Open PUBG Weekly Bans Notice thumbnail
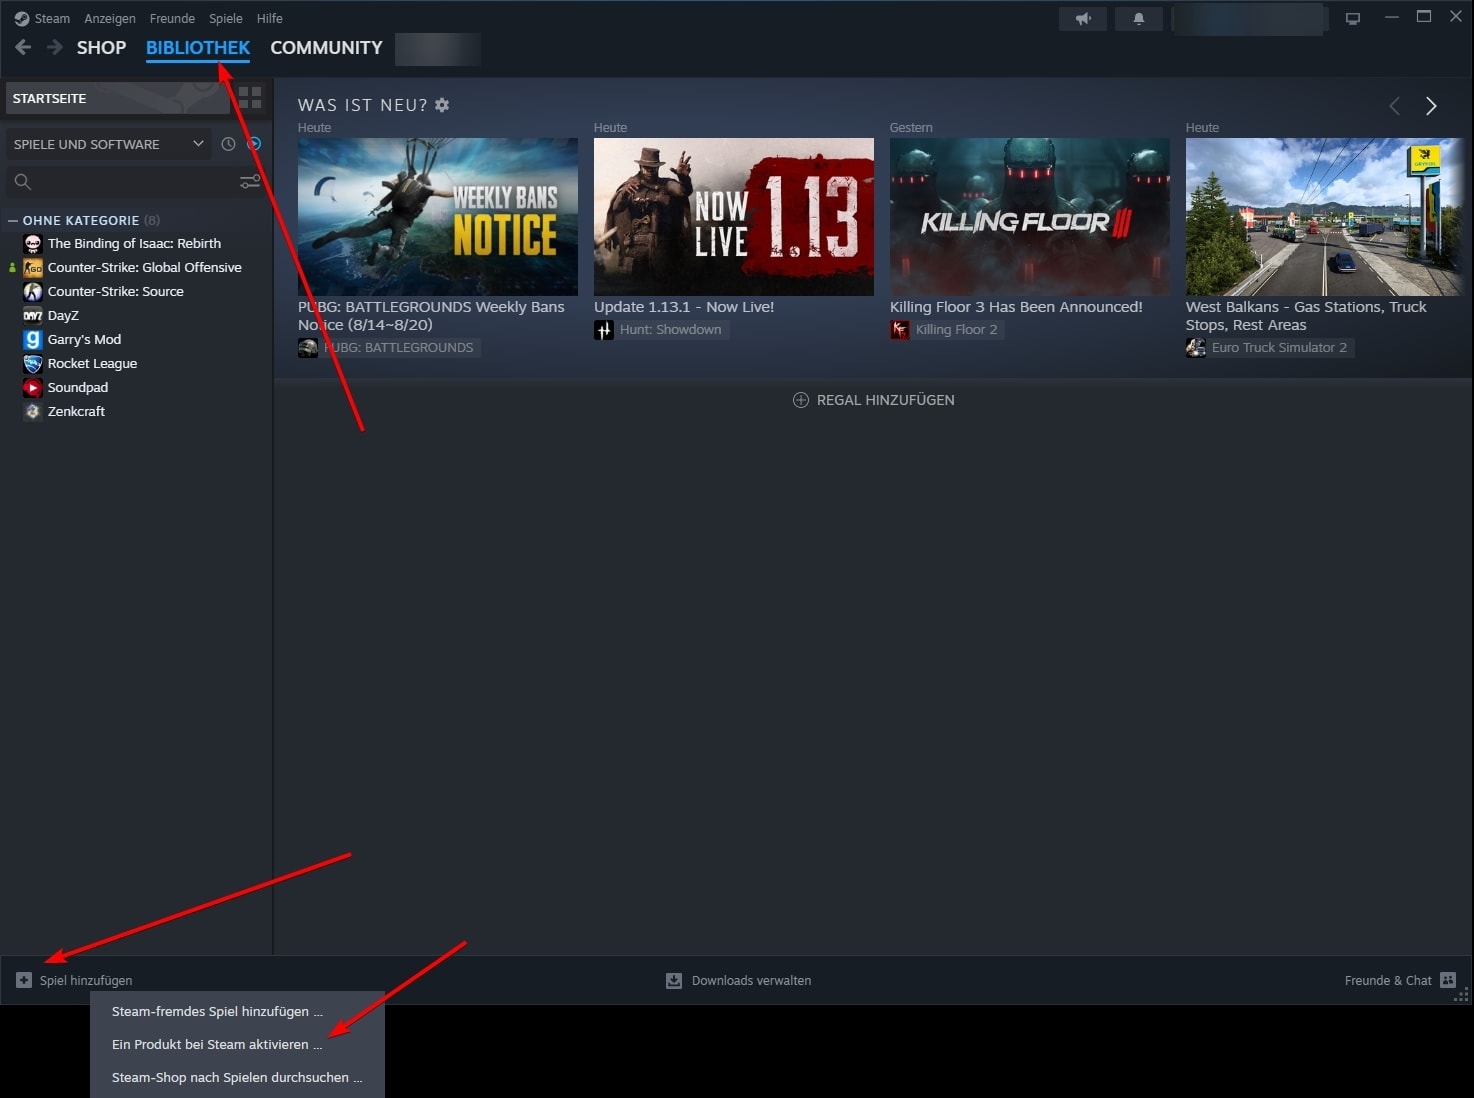The width and height of the screenshot is (1474, 1098). pyautogui.click(x=438, y=216)
